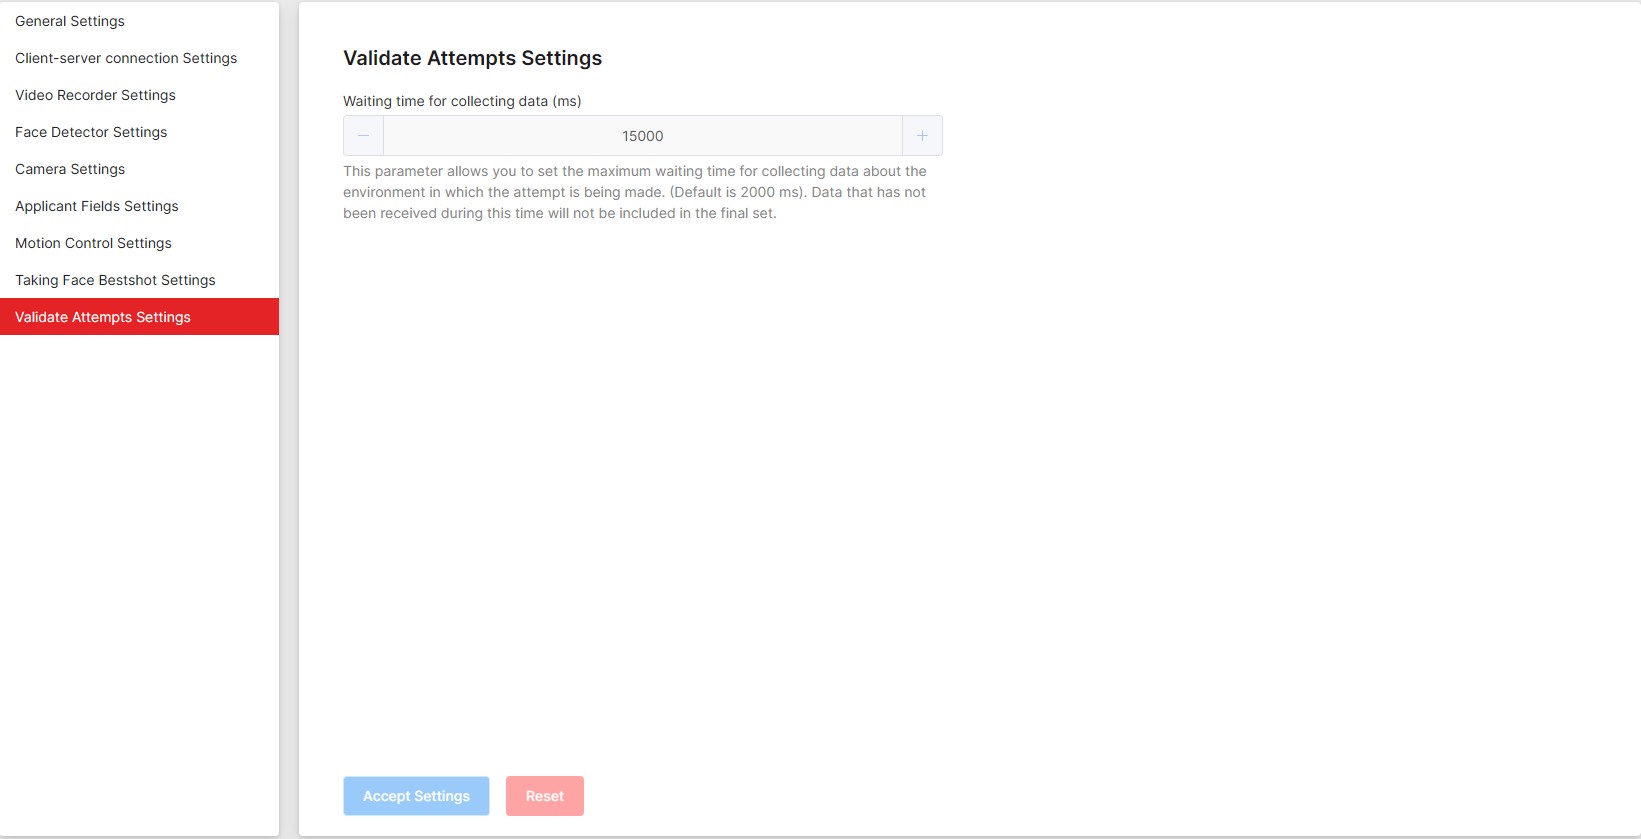Select Taking Face Bestshot Settings
This screenshot has width=1641, height=839.
(115, 280)
